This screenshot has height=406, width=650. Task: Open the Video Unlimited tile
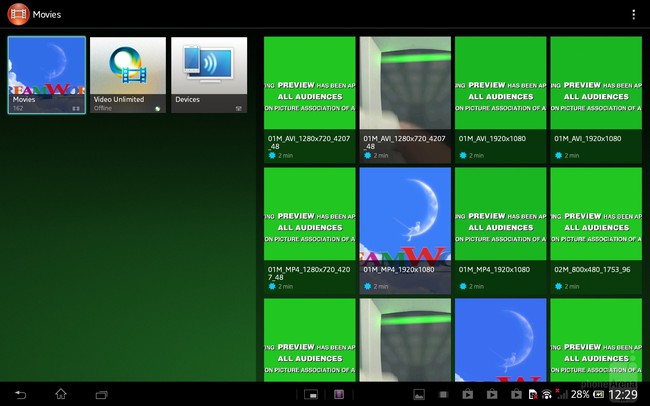click(x=128, y=75)
